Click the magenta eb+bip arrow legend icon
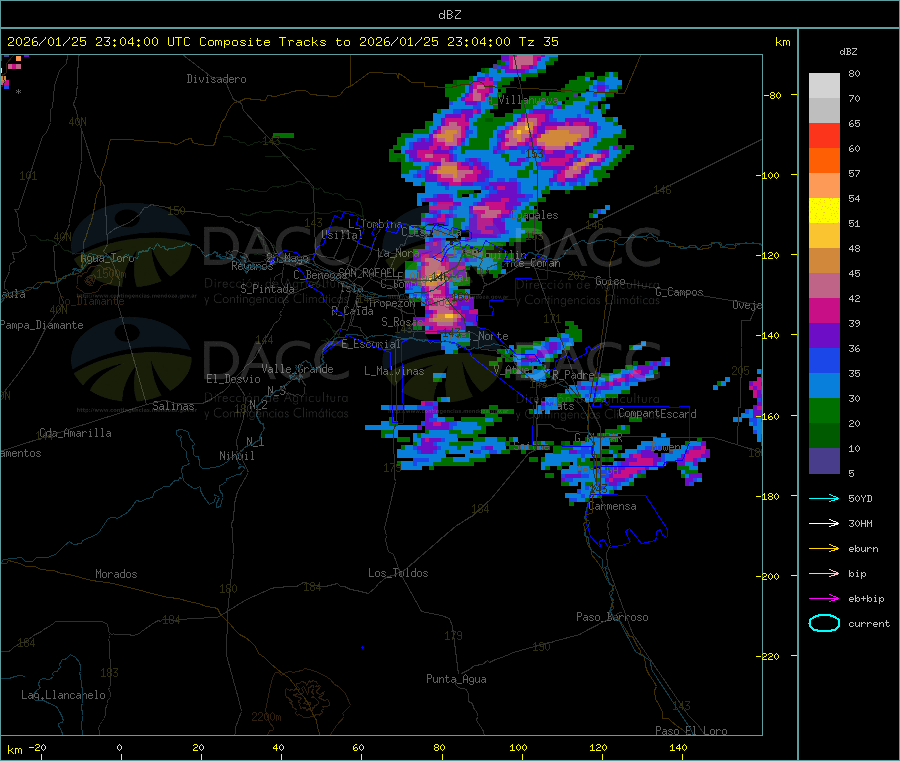This screenshot has height=761, width=900. pyautogui.click(x=824, y=599)
